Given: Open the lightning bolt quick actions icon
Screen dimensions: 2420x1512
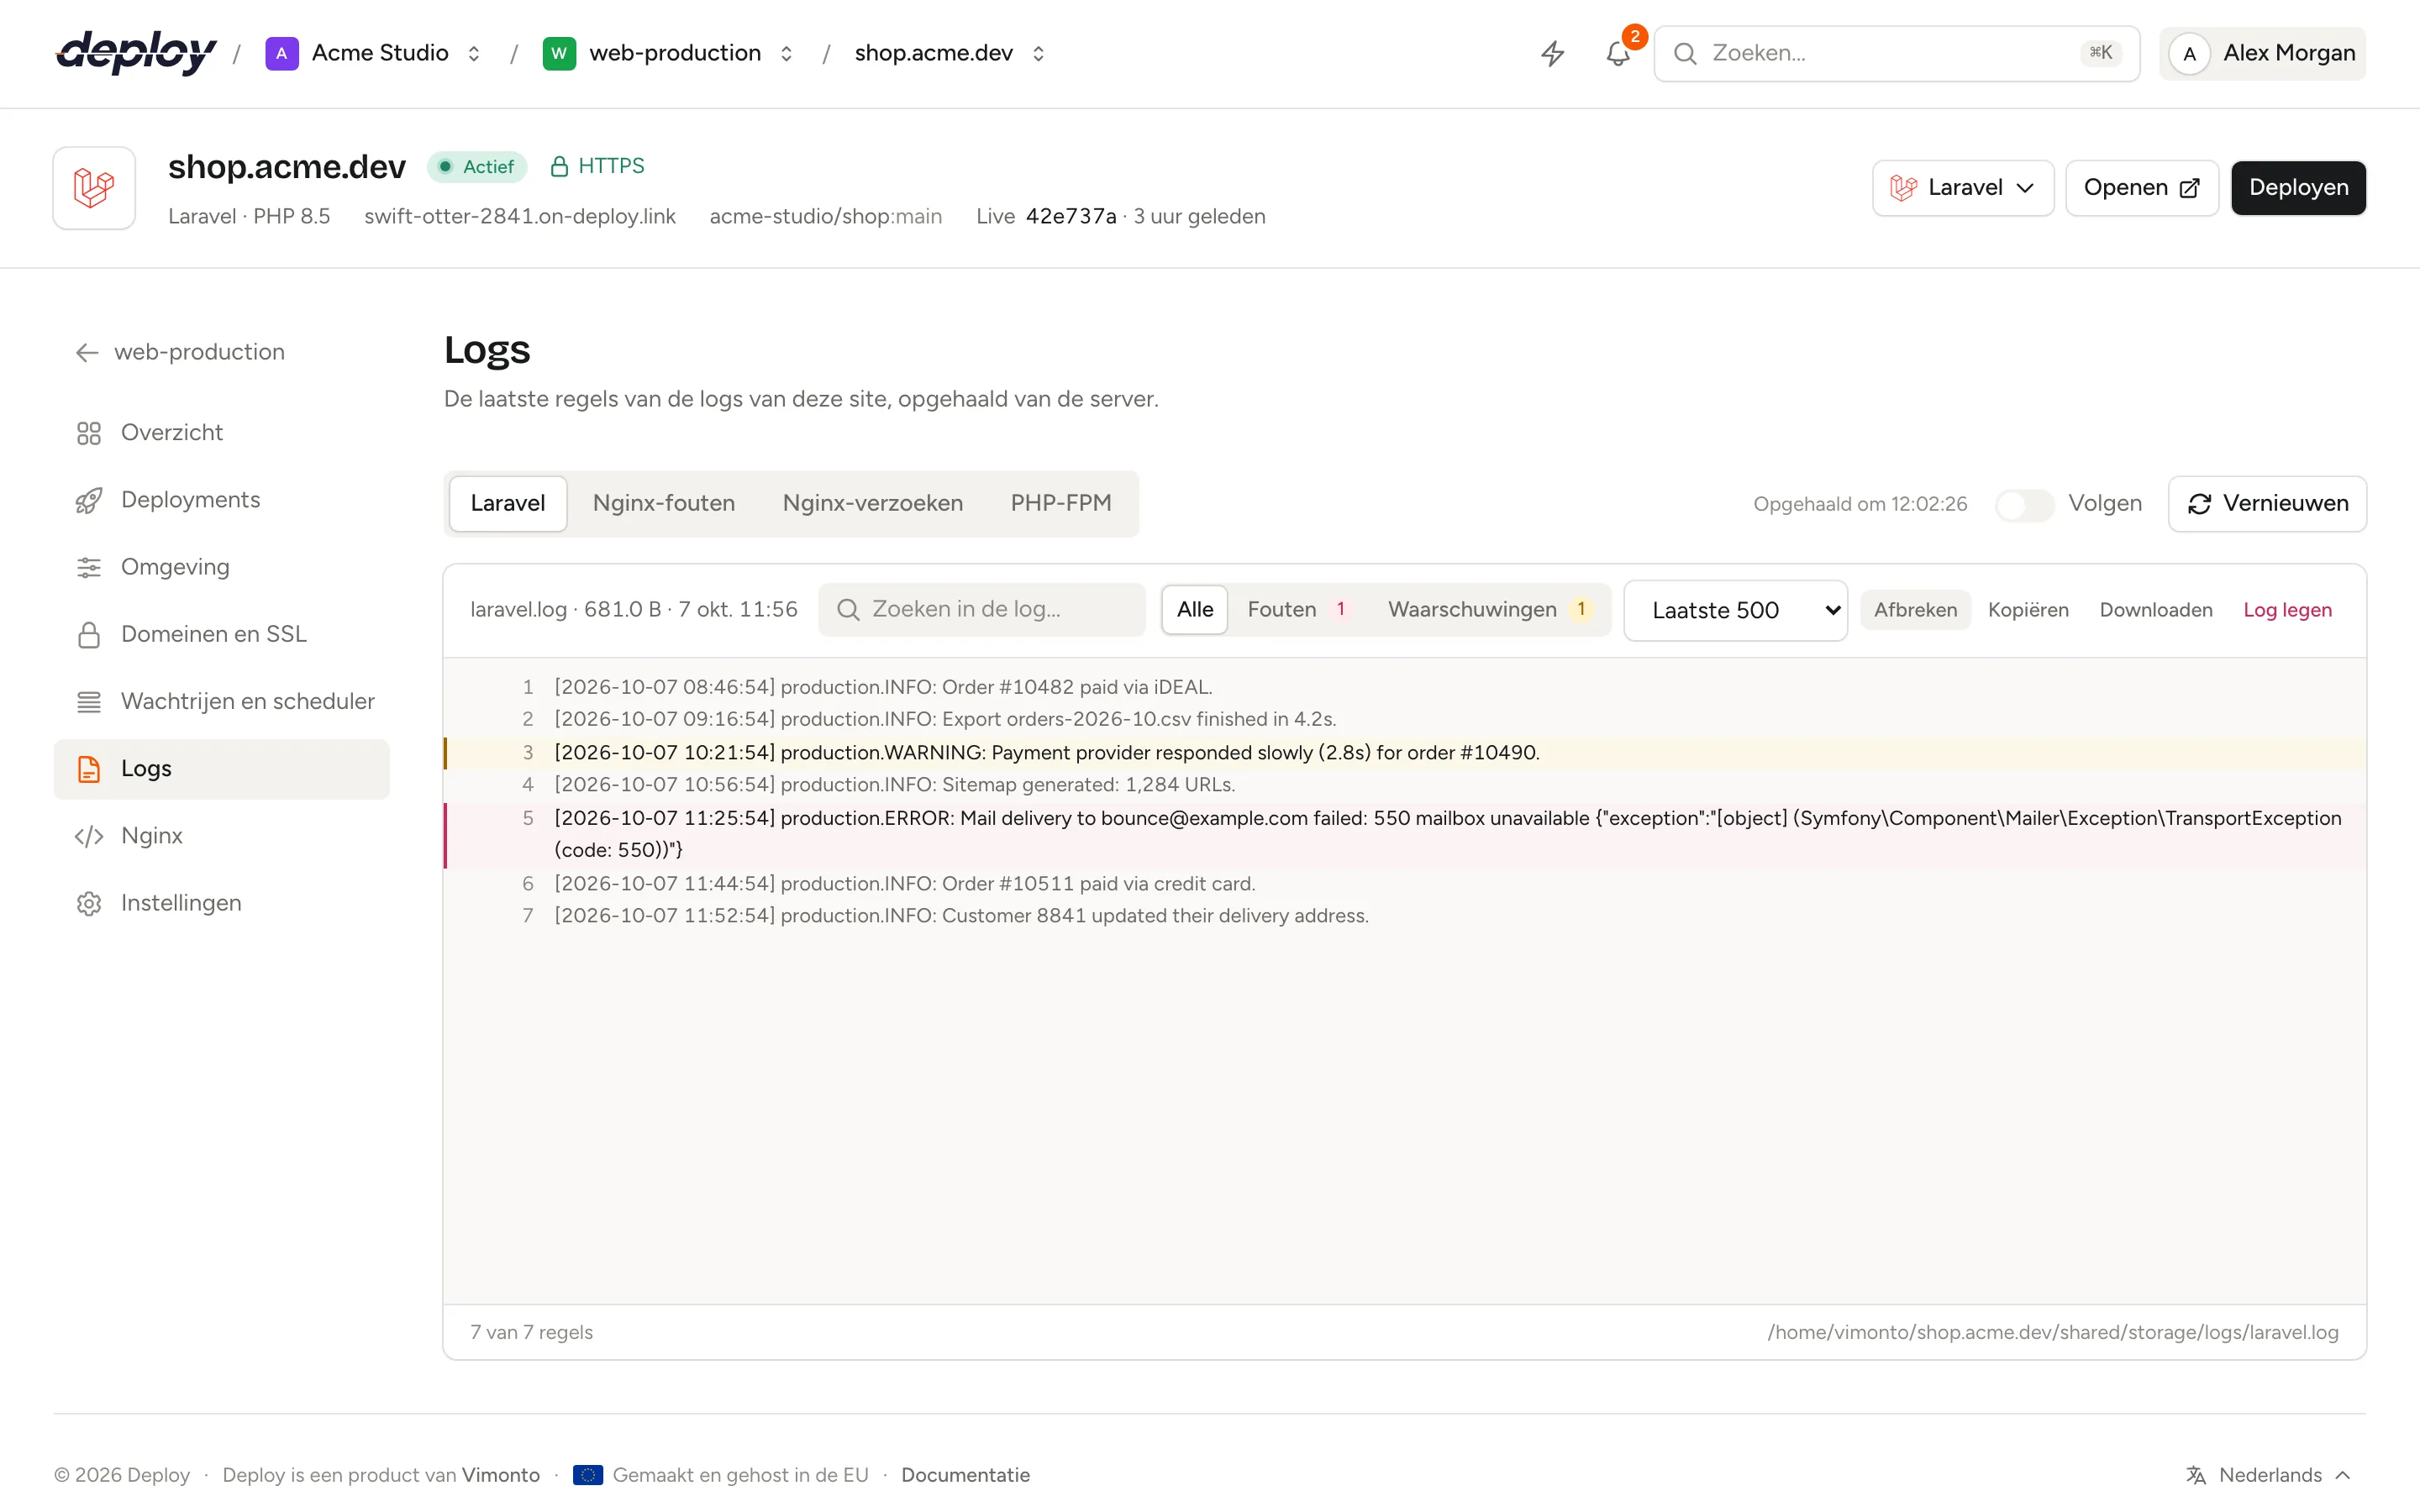Looking at the screenshot, I should pos(1552,53).
